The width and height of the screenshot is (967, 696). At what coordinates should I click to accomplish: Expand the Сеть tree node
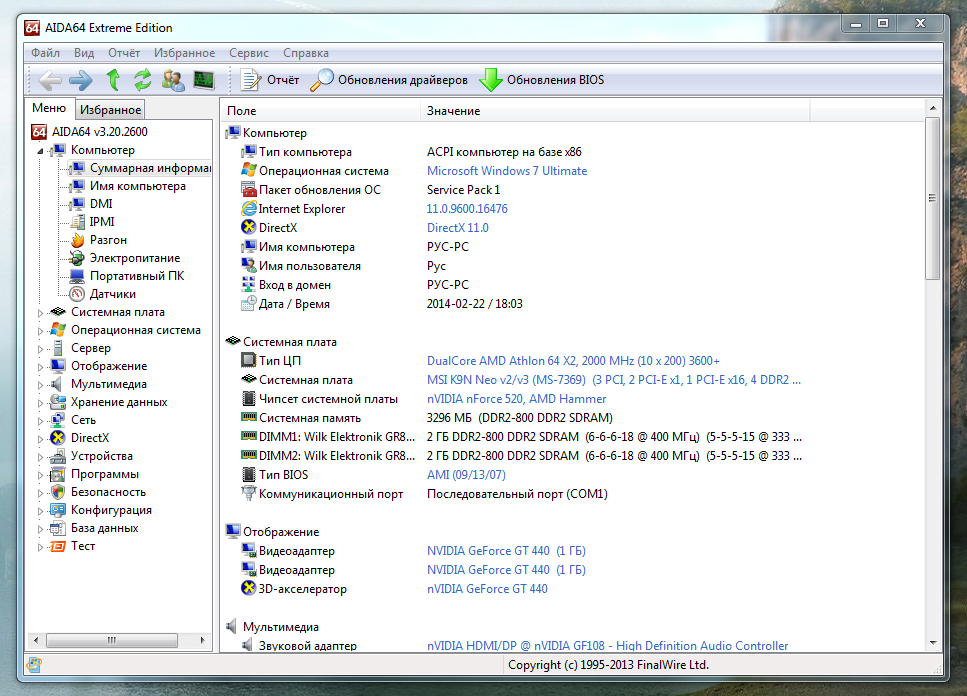(41, 421)
